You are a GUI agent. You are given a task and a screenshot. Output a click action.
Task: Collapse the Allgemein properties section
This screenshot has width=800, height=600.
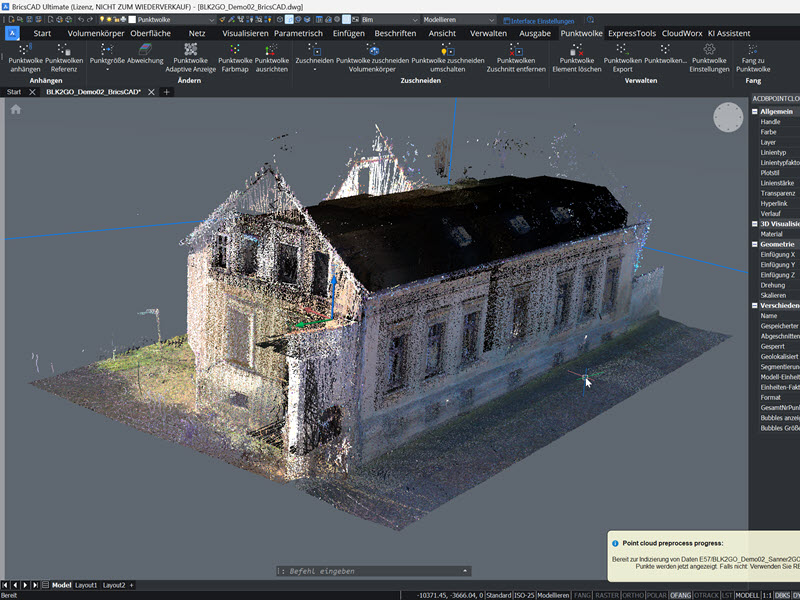755,112
